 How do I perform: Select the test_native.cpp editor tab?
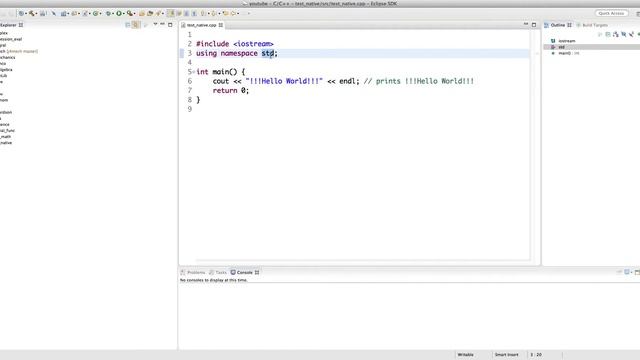point(201,25)
